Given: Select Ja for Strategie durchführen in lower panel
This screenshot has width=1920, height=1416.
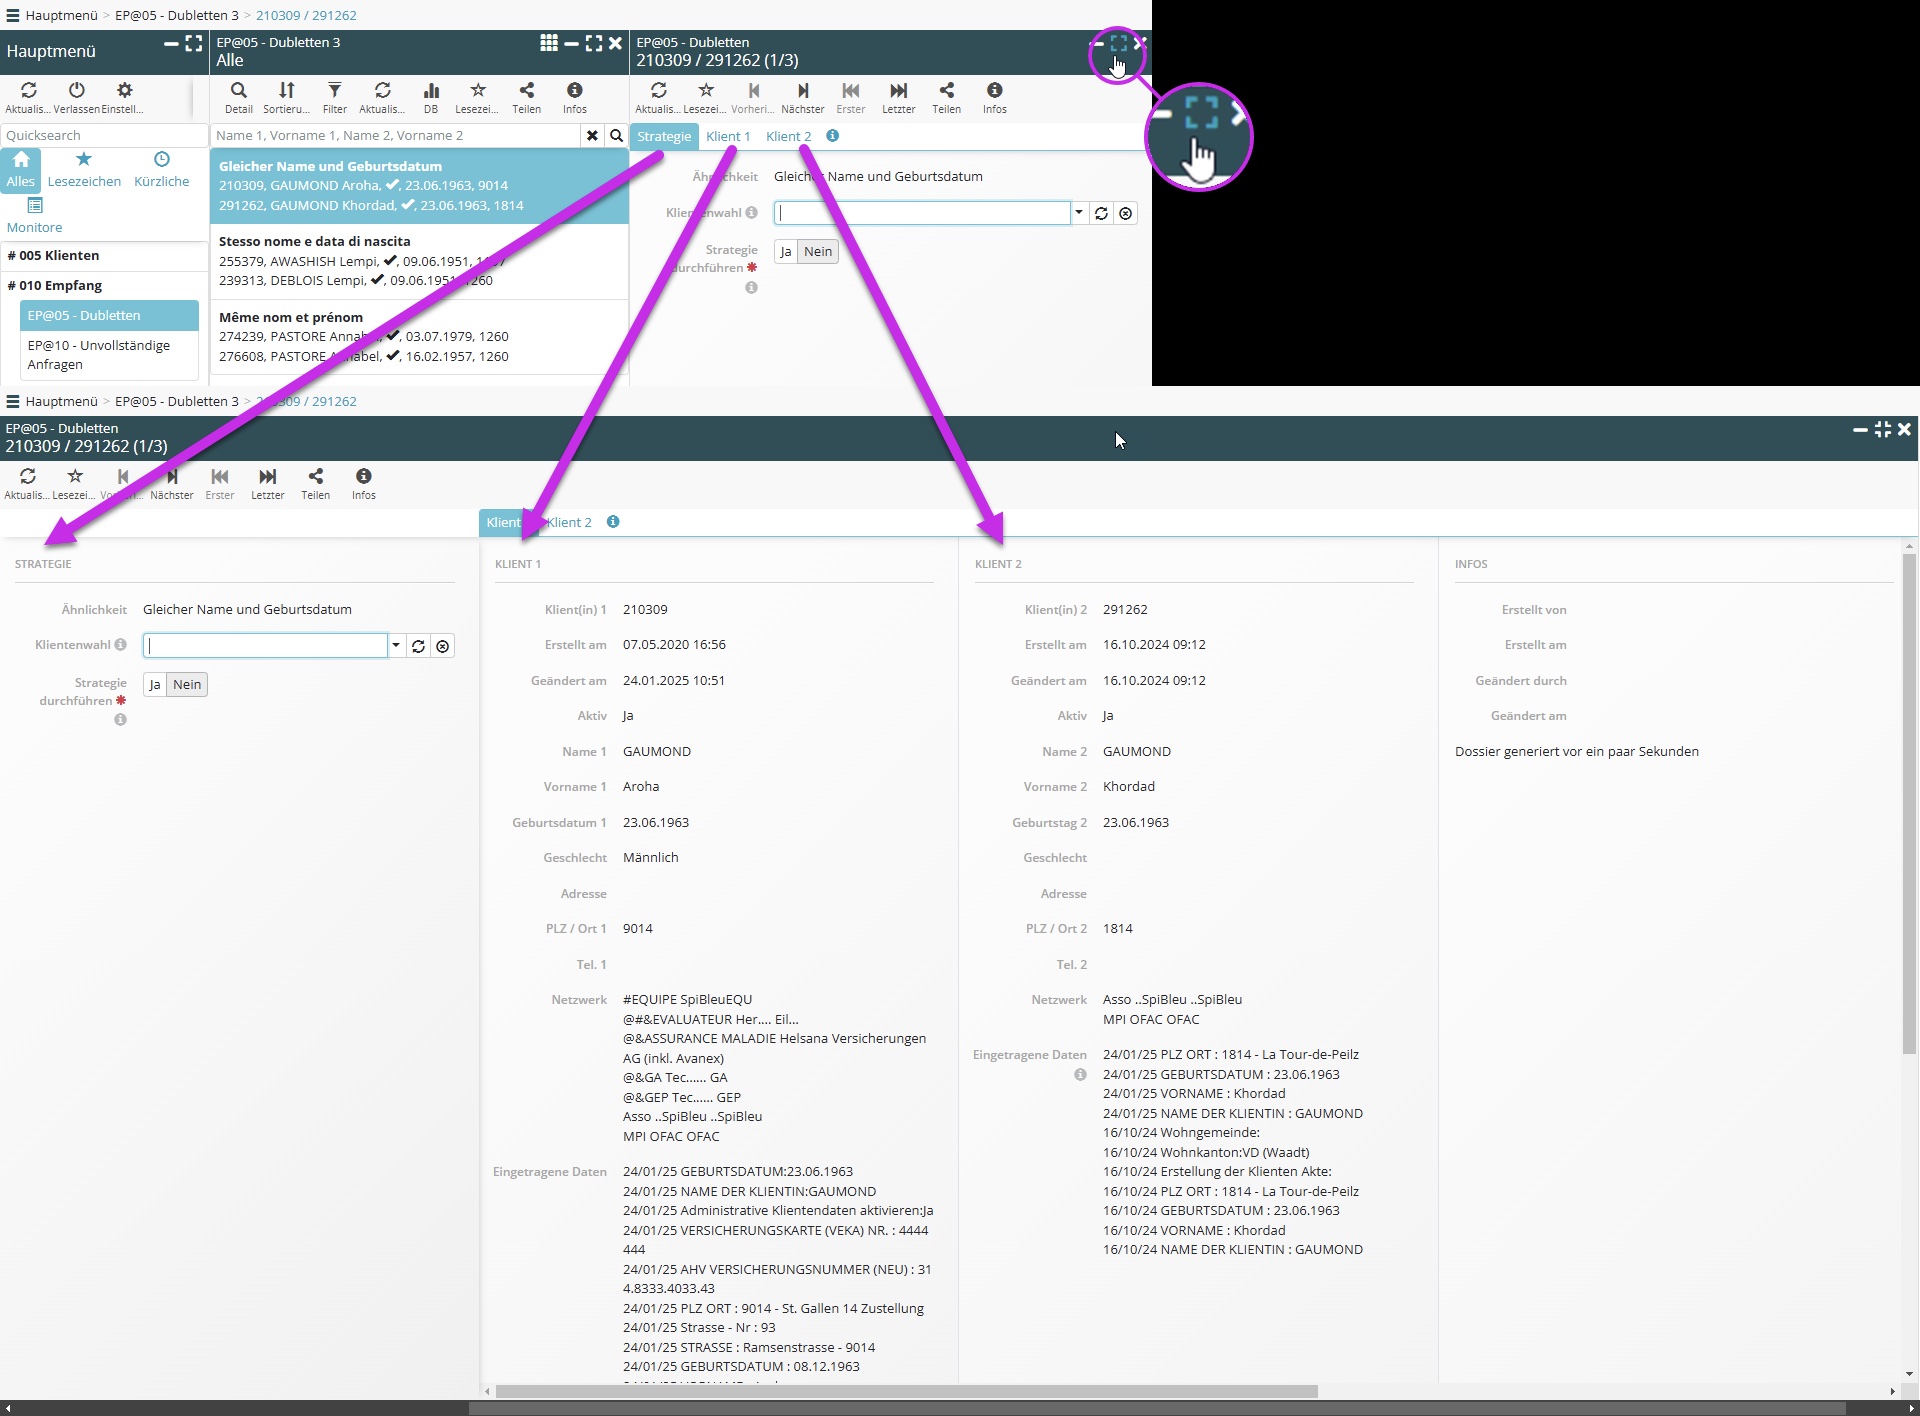Looking at the screenshot, I should pyautogui.click(x=154, y=685).
